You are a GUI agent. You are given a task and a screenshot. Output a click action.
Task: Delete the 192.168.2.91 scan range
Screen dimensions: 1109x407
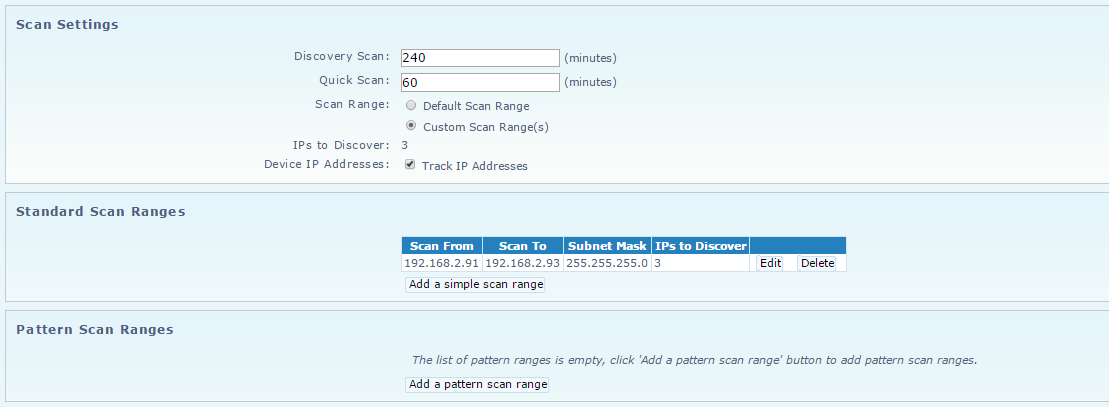pyautogui.click(x=818, y=263)
